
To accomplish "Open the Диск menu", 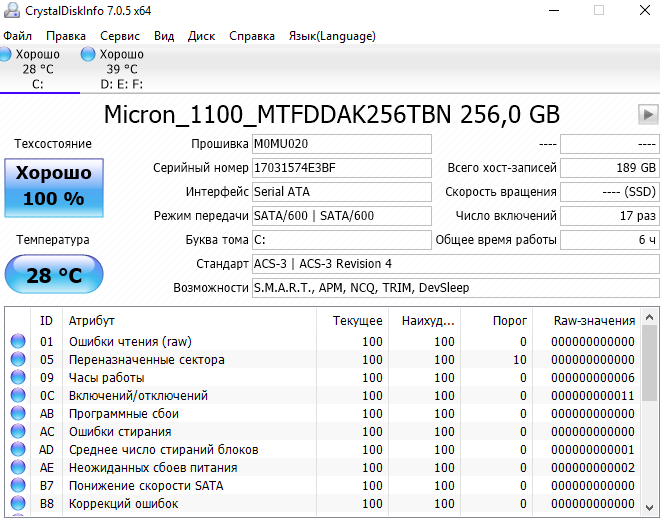I will tap(201, 36).
